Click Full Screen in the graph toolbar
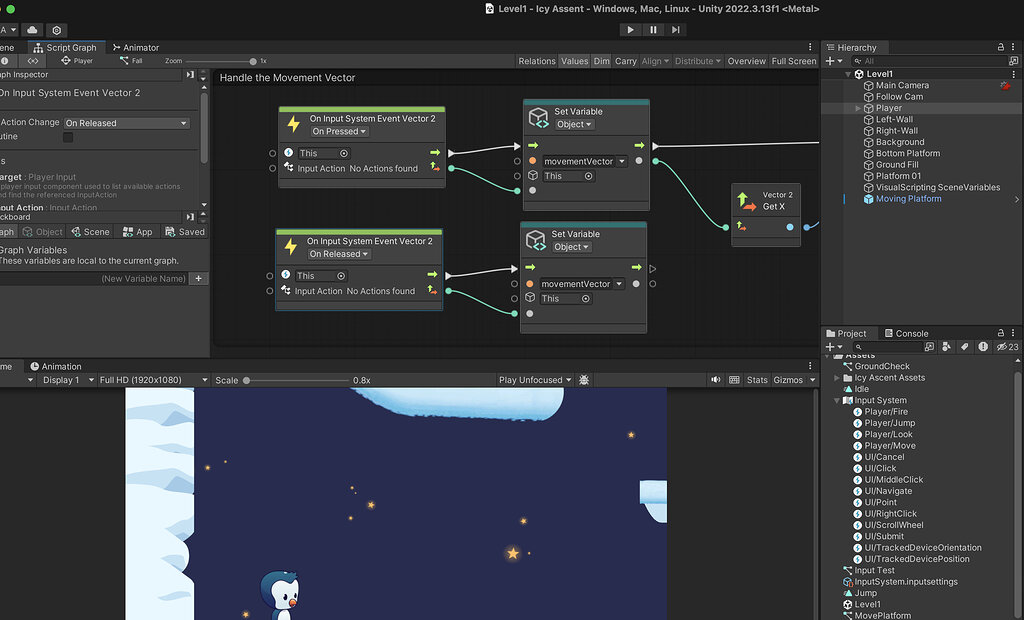 pos(793,61)
